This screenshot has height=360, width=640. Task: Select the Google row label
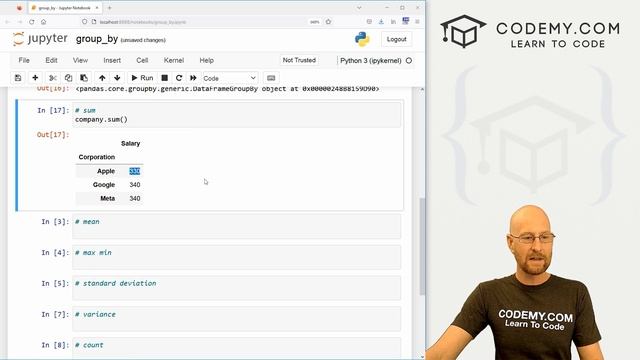pyautogui.click(x=104, y=184)
